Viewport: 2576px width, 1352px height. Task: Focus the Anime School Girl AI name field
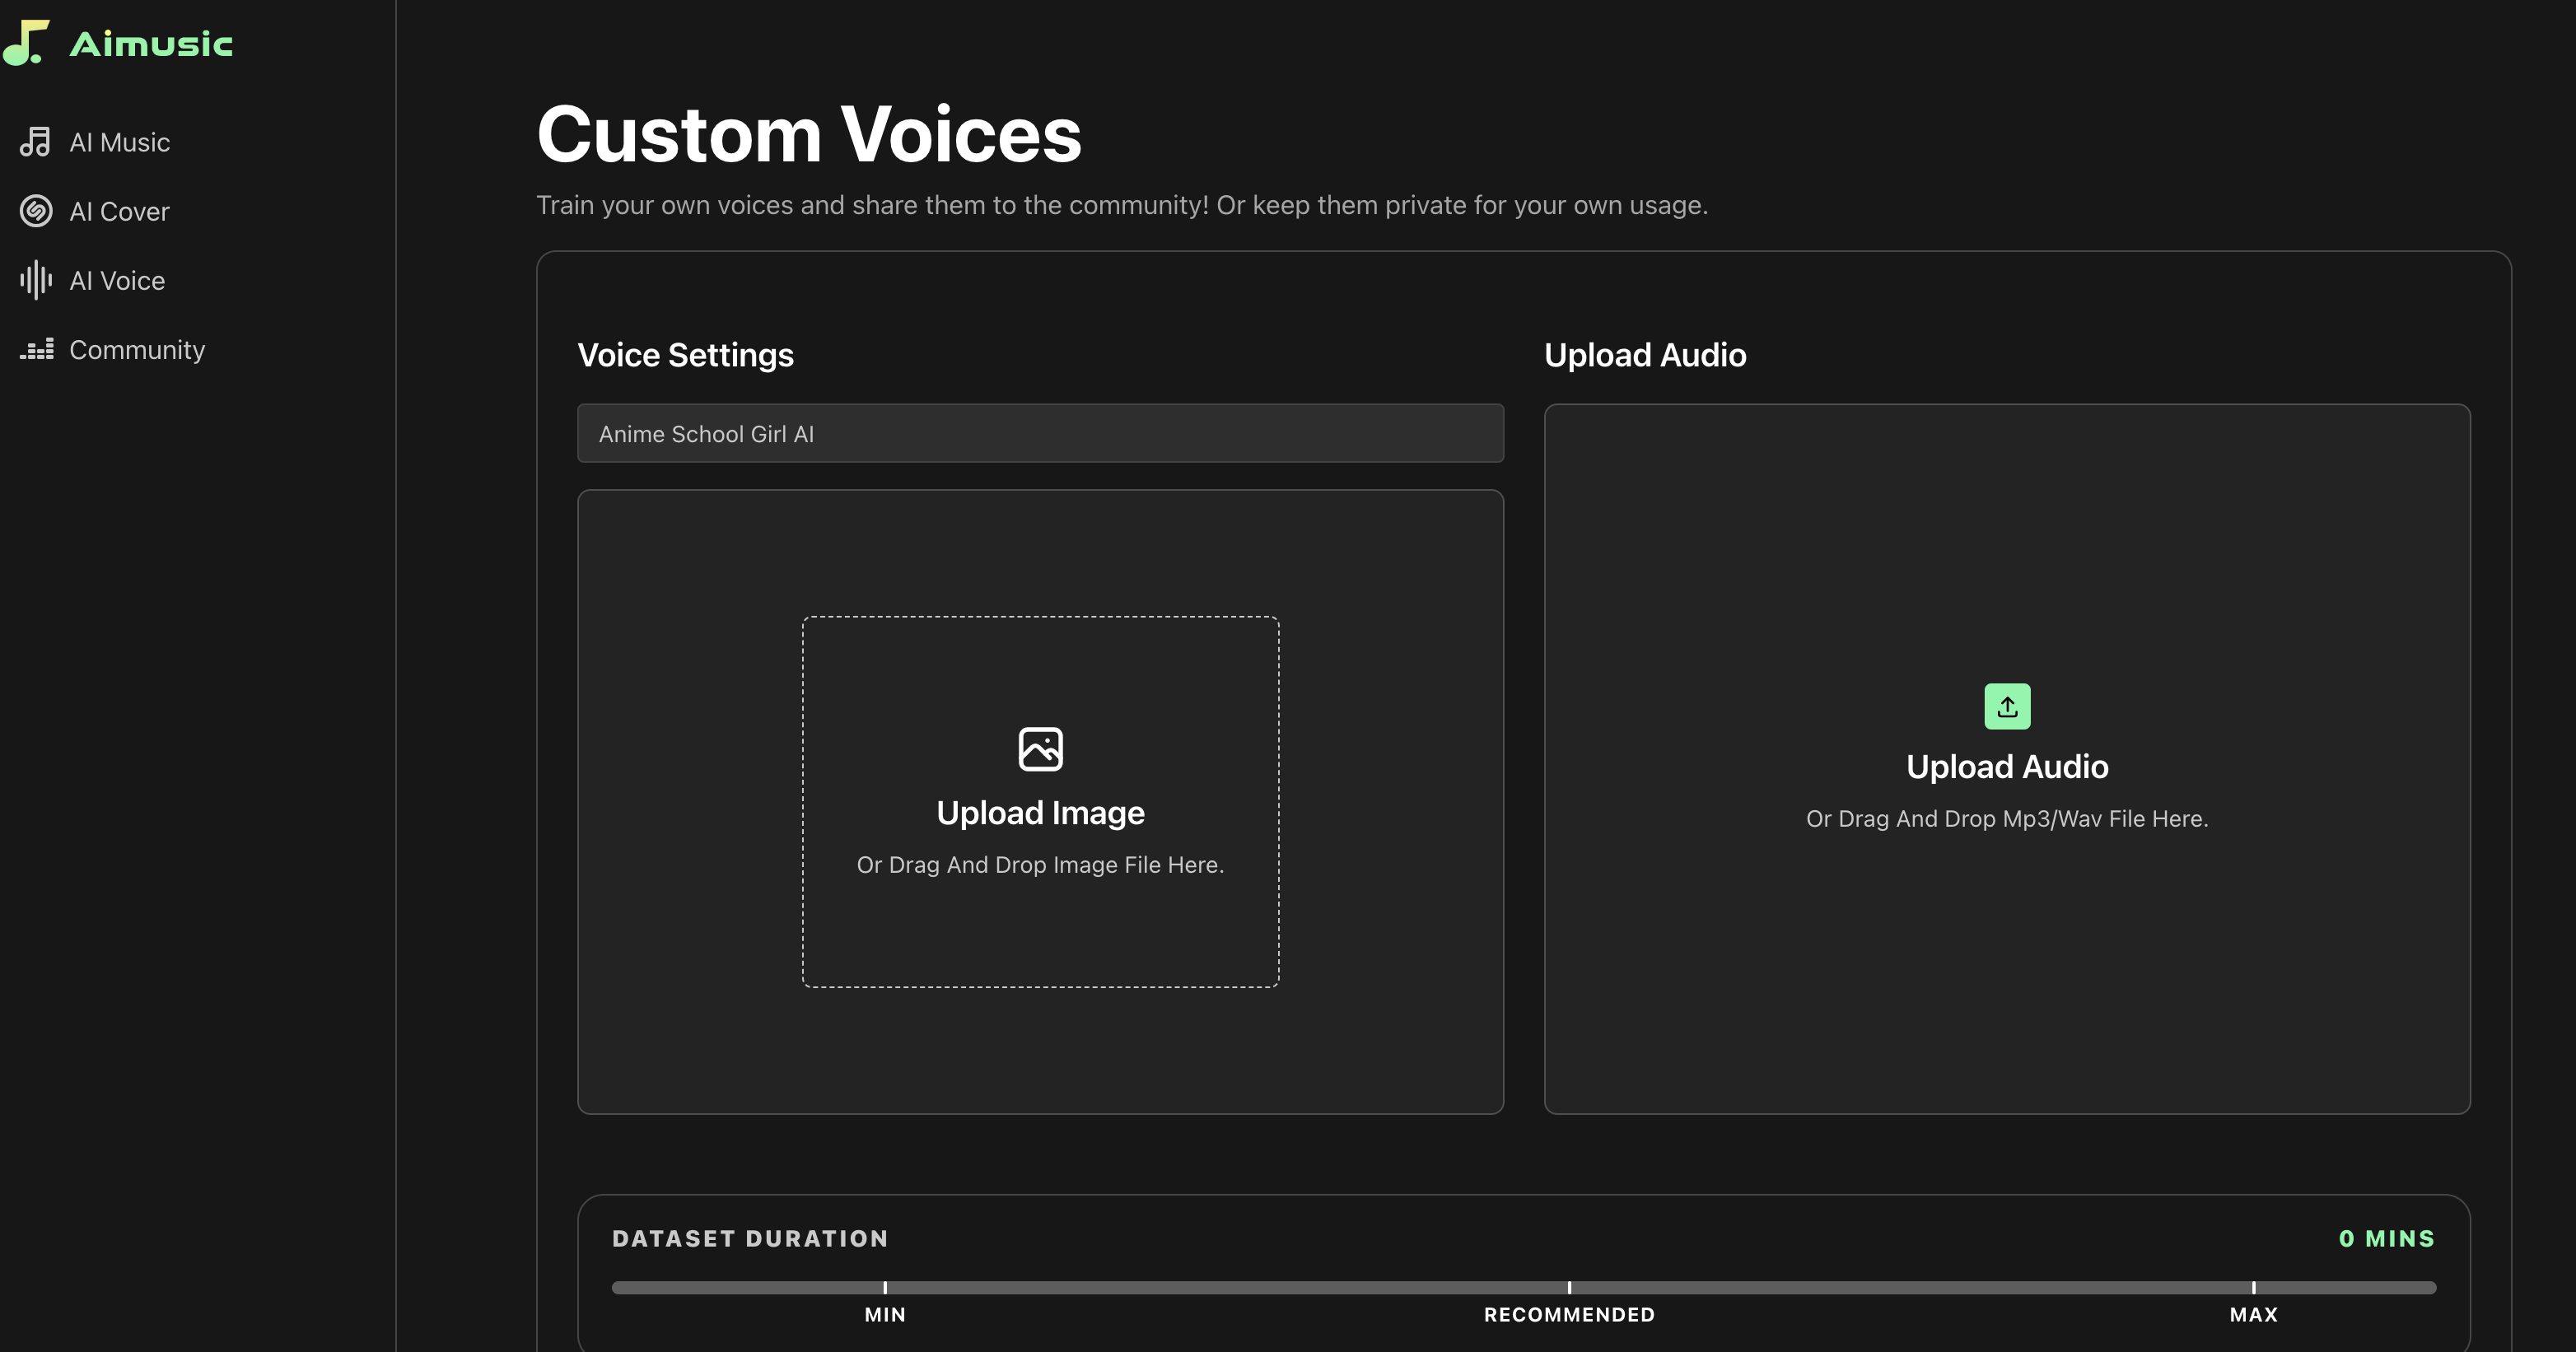[1040, 433]
